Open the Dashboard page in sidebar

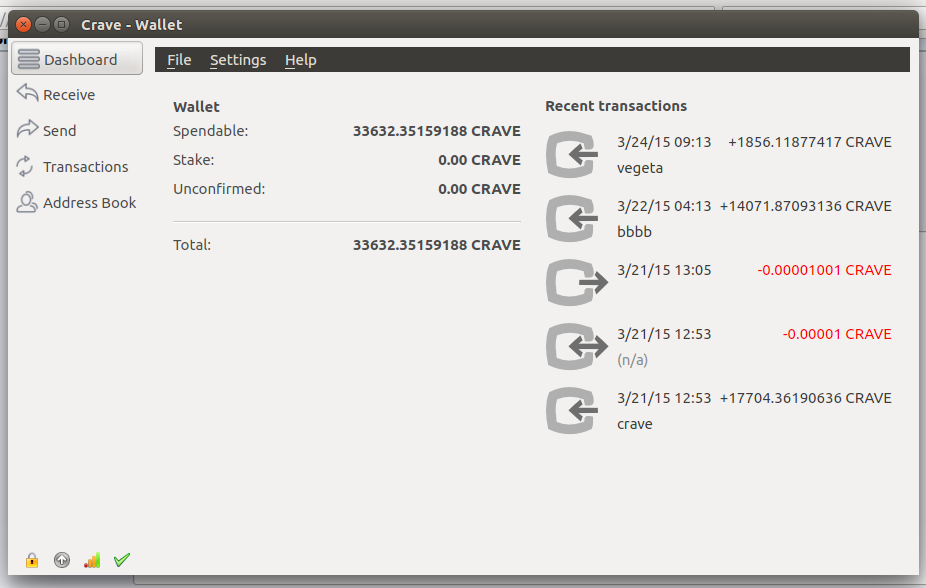[x=77, y=59]
